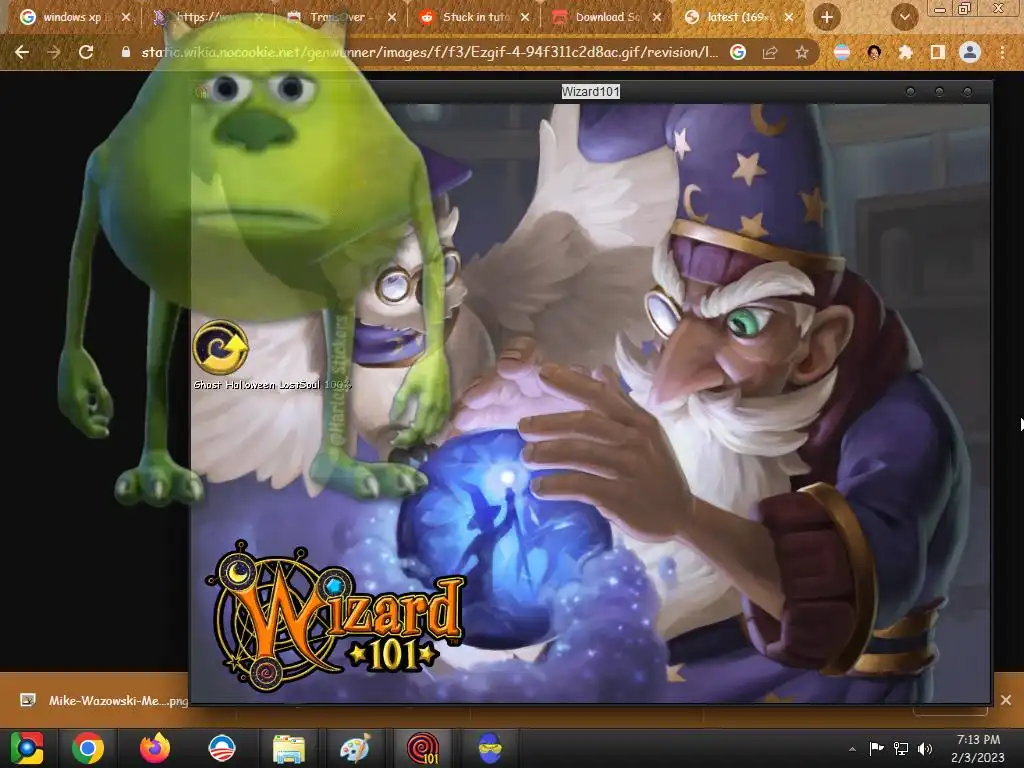Click the Google icon in address bar
This screenshot has height=768, width=1024.
pos(737,52)
